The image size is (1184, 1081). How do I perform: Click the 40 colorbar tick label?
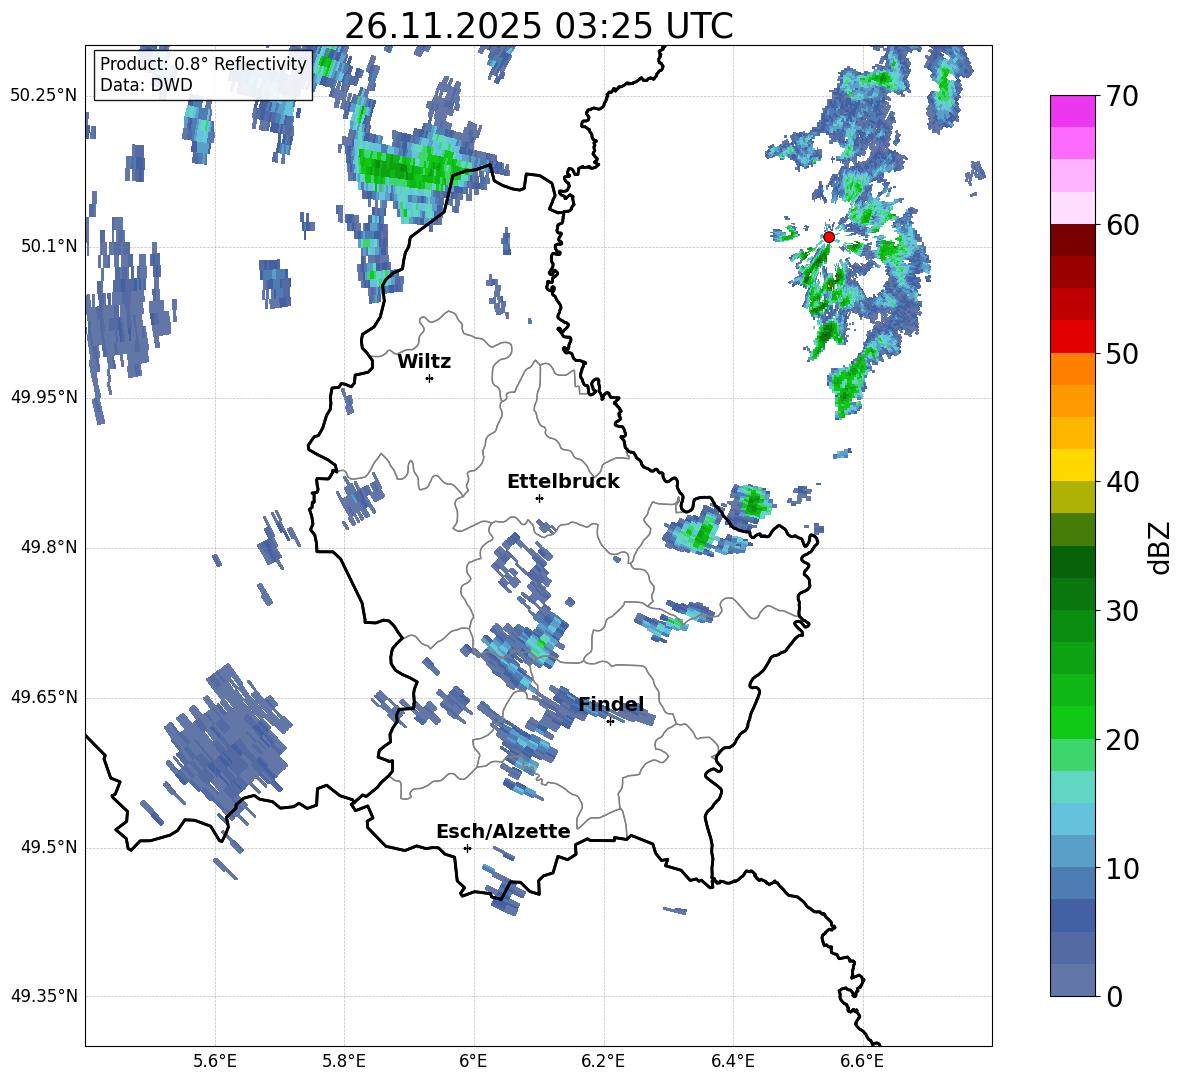click(1122, 482)
